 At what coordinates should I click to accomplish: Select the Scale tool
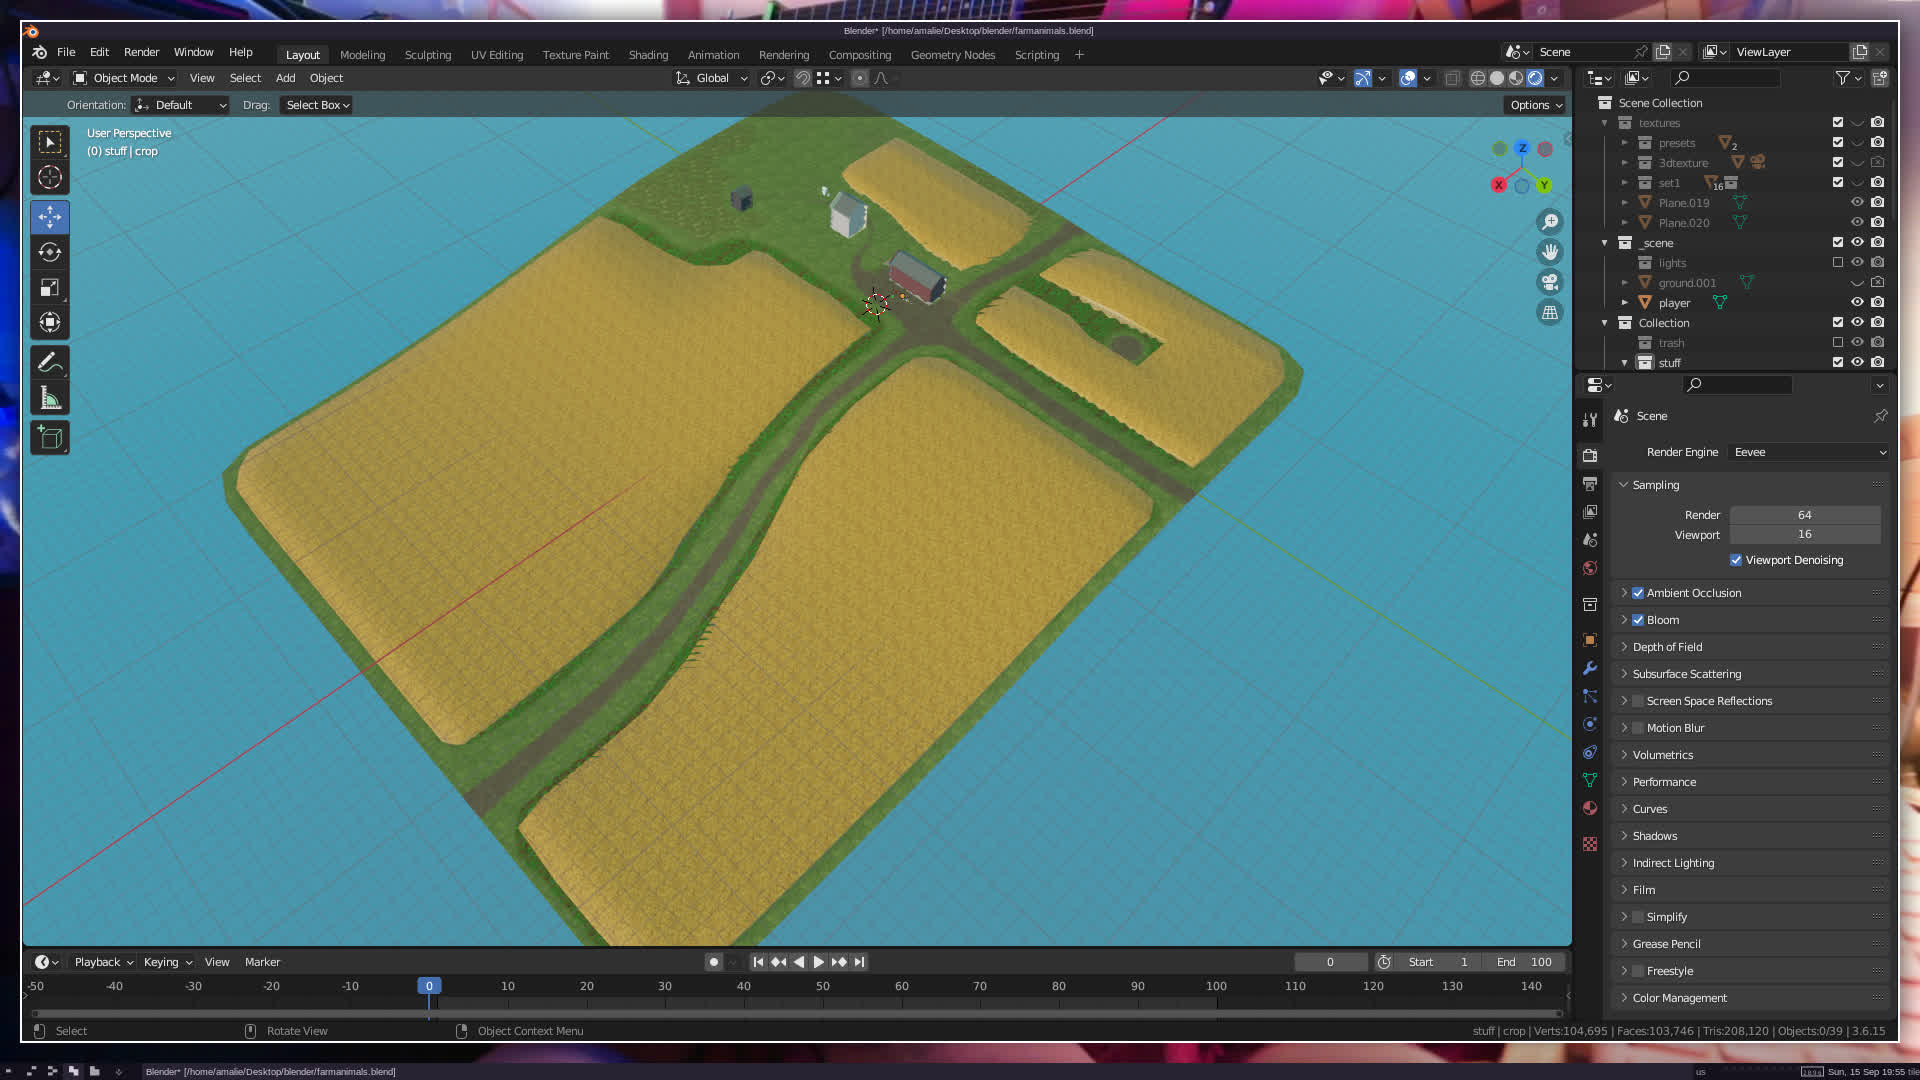[x=50, y=288]
